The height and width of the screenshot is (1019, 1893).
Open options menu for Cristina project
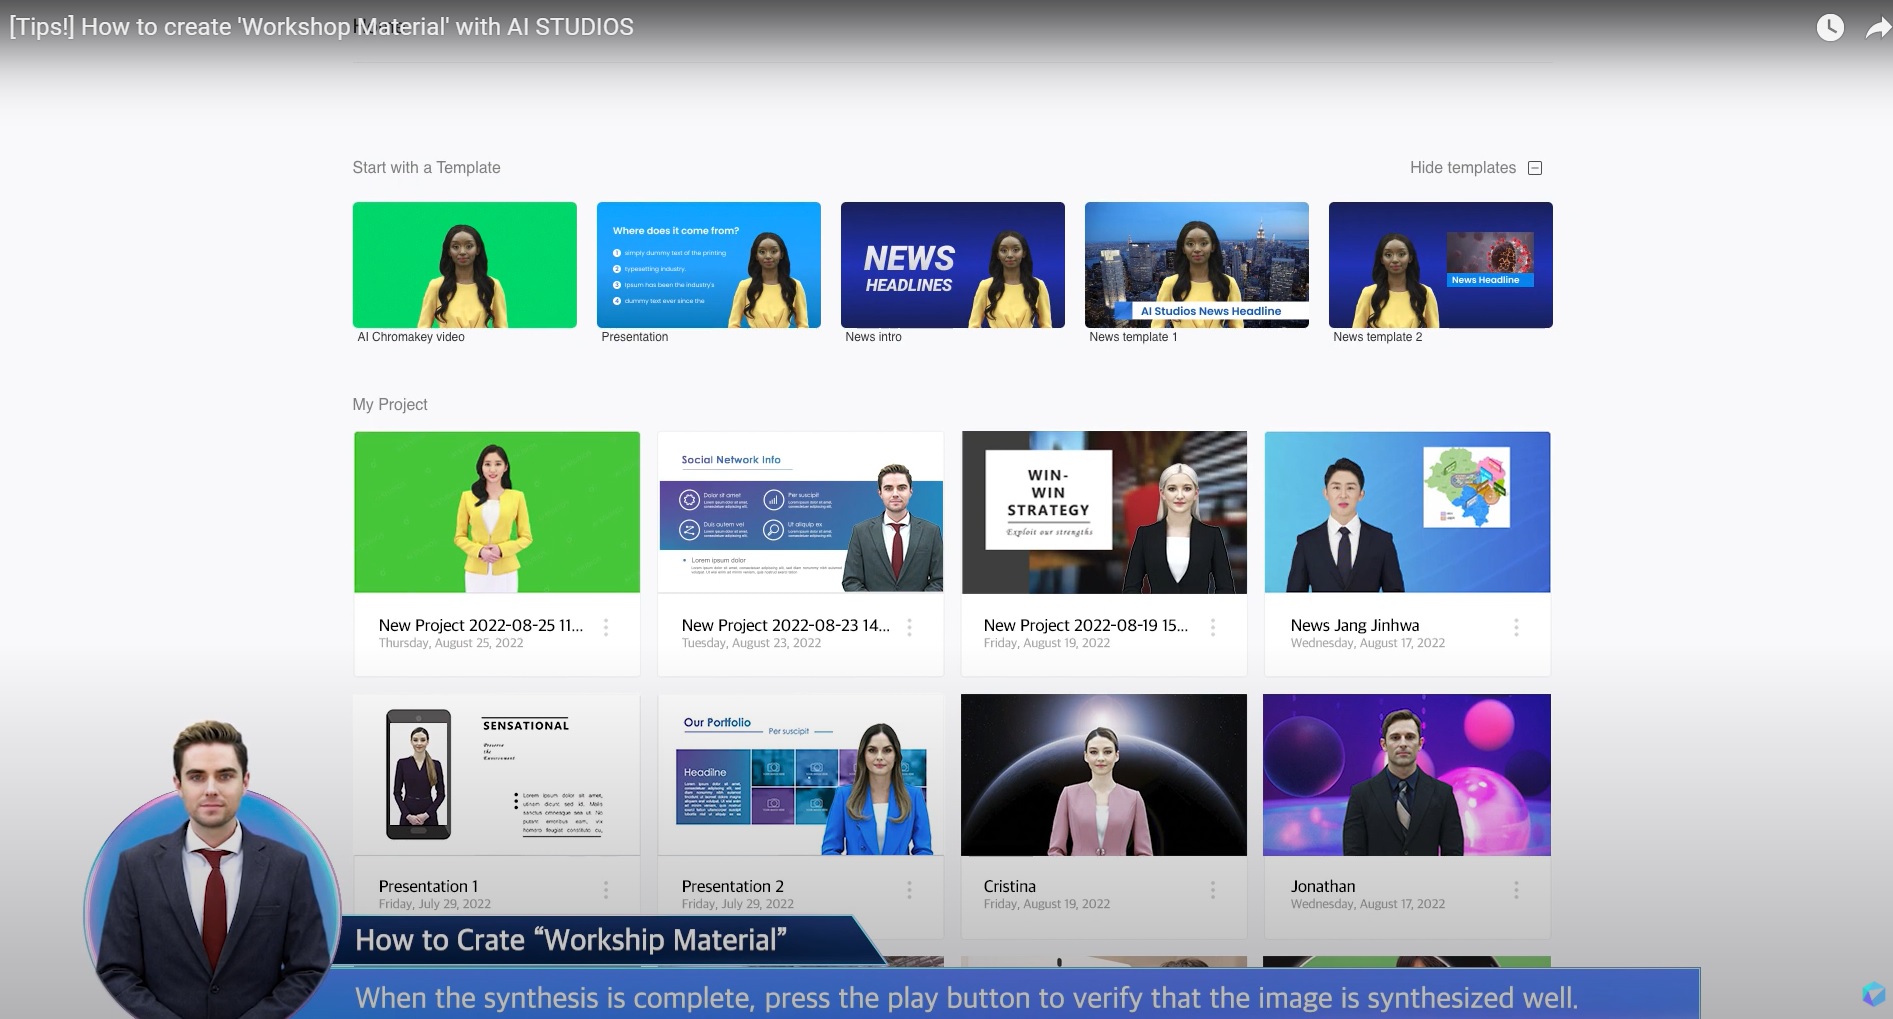click(1213, 889)
